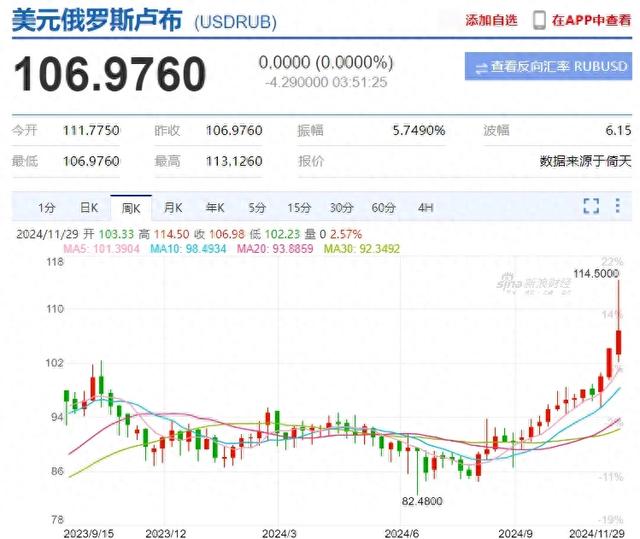Select the 30分 interval tab
The image size is (640, 539).
[341, 208]
